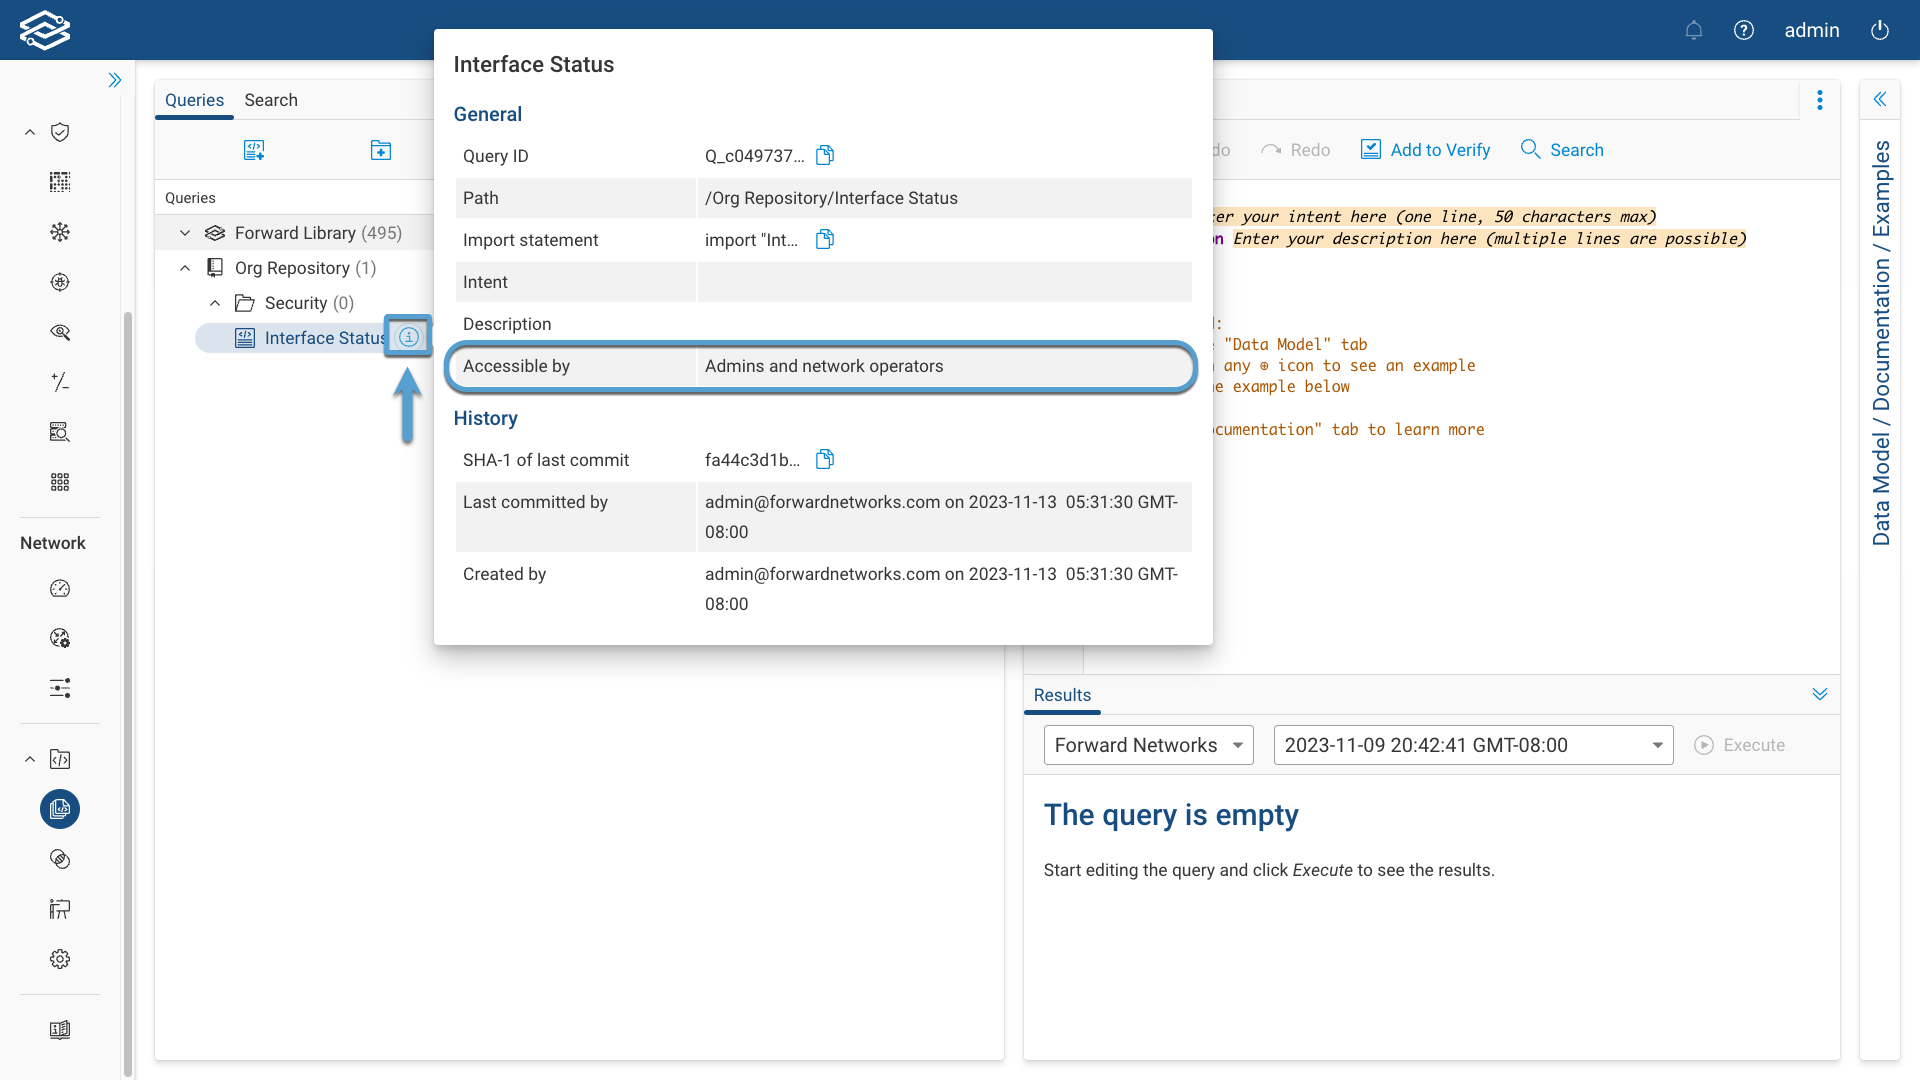Click the Execute button in Results
The width and height of the screenshot is (1920, 1080).
point(1741,744)
